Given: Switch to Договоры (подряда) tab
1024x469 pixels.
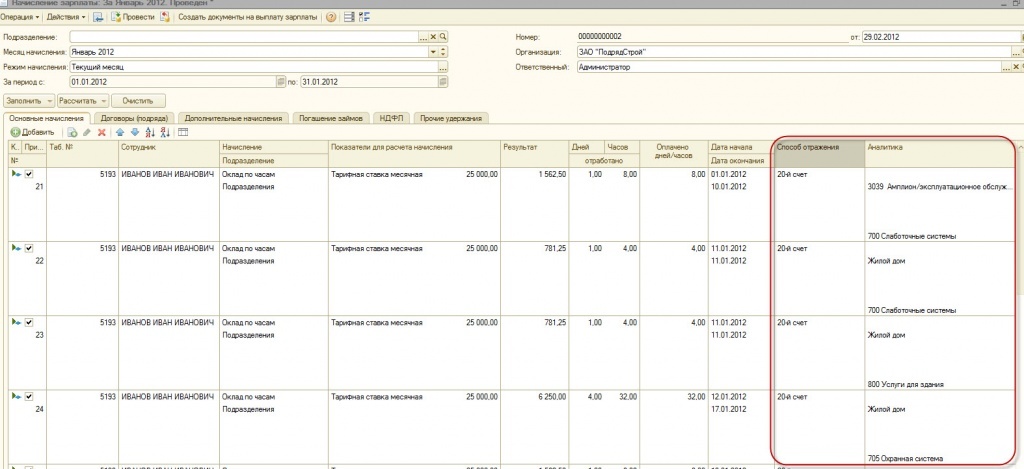Looking at the screenshot, I should point(135,119).
